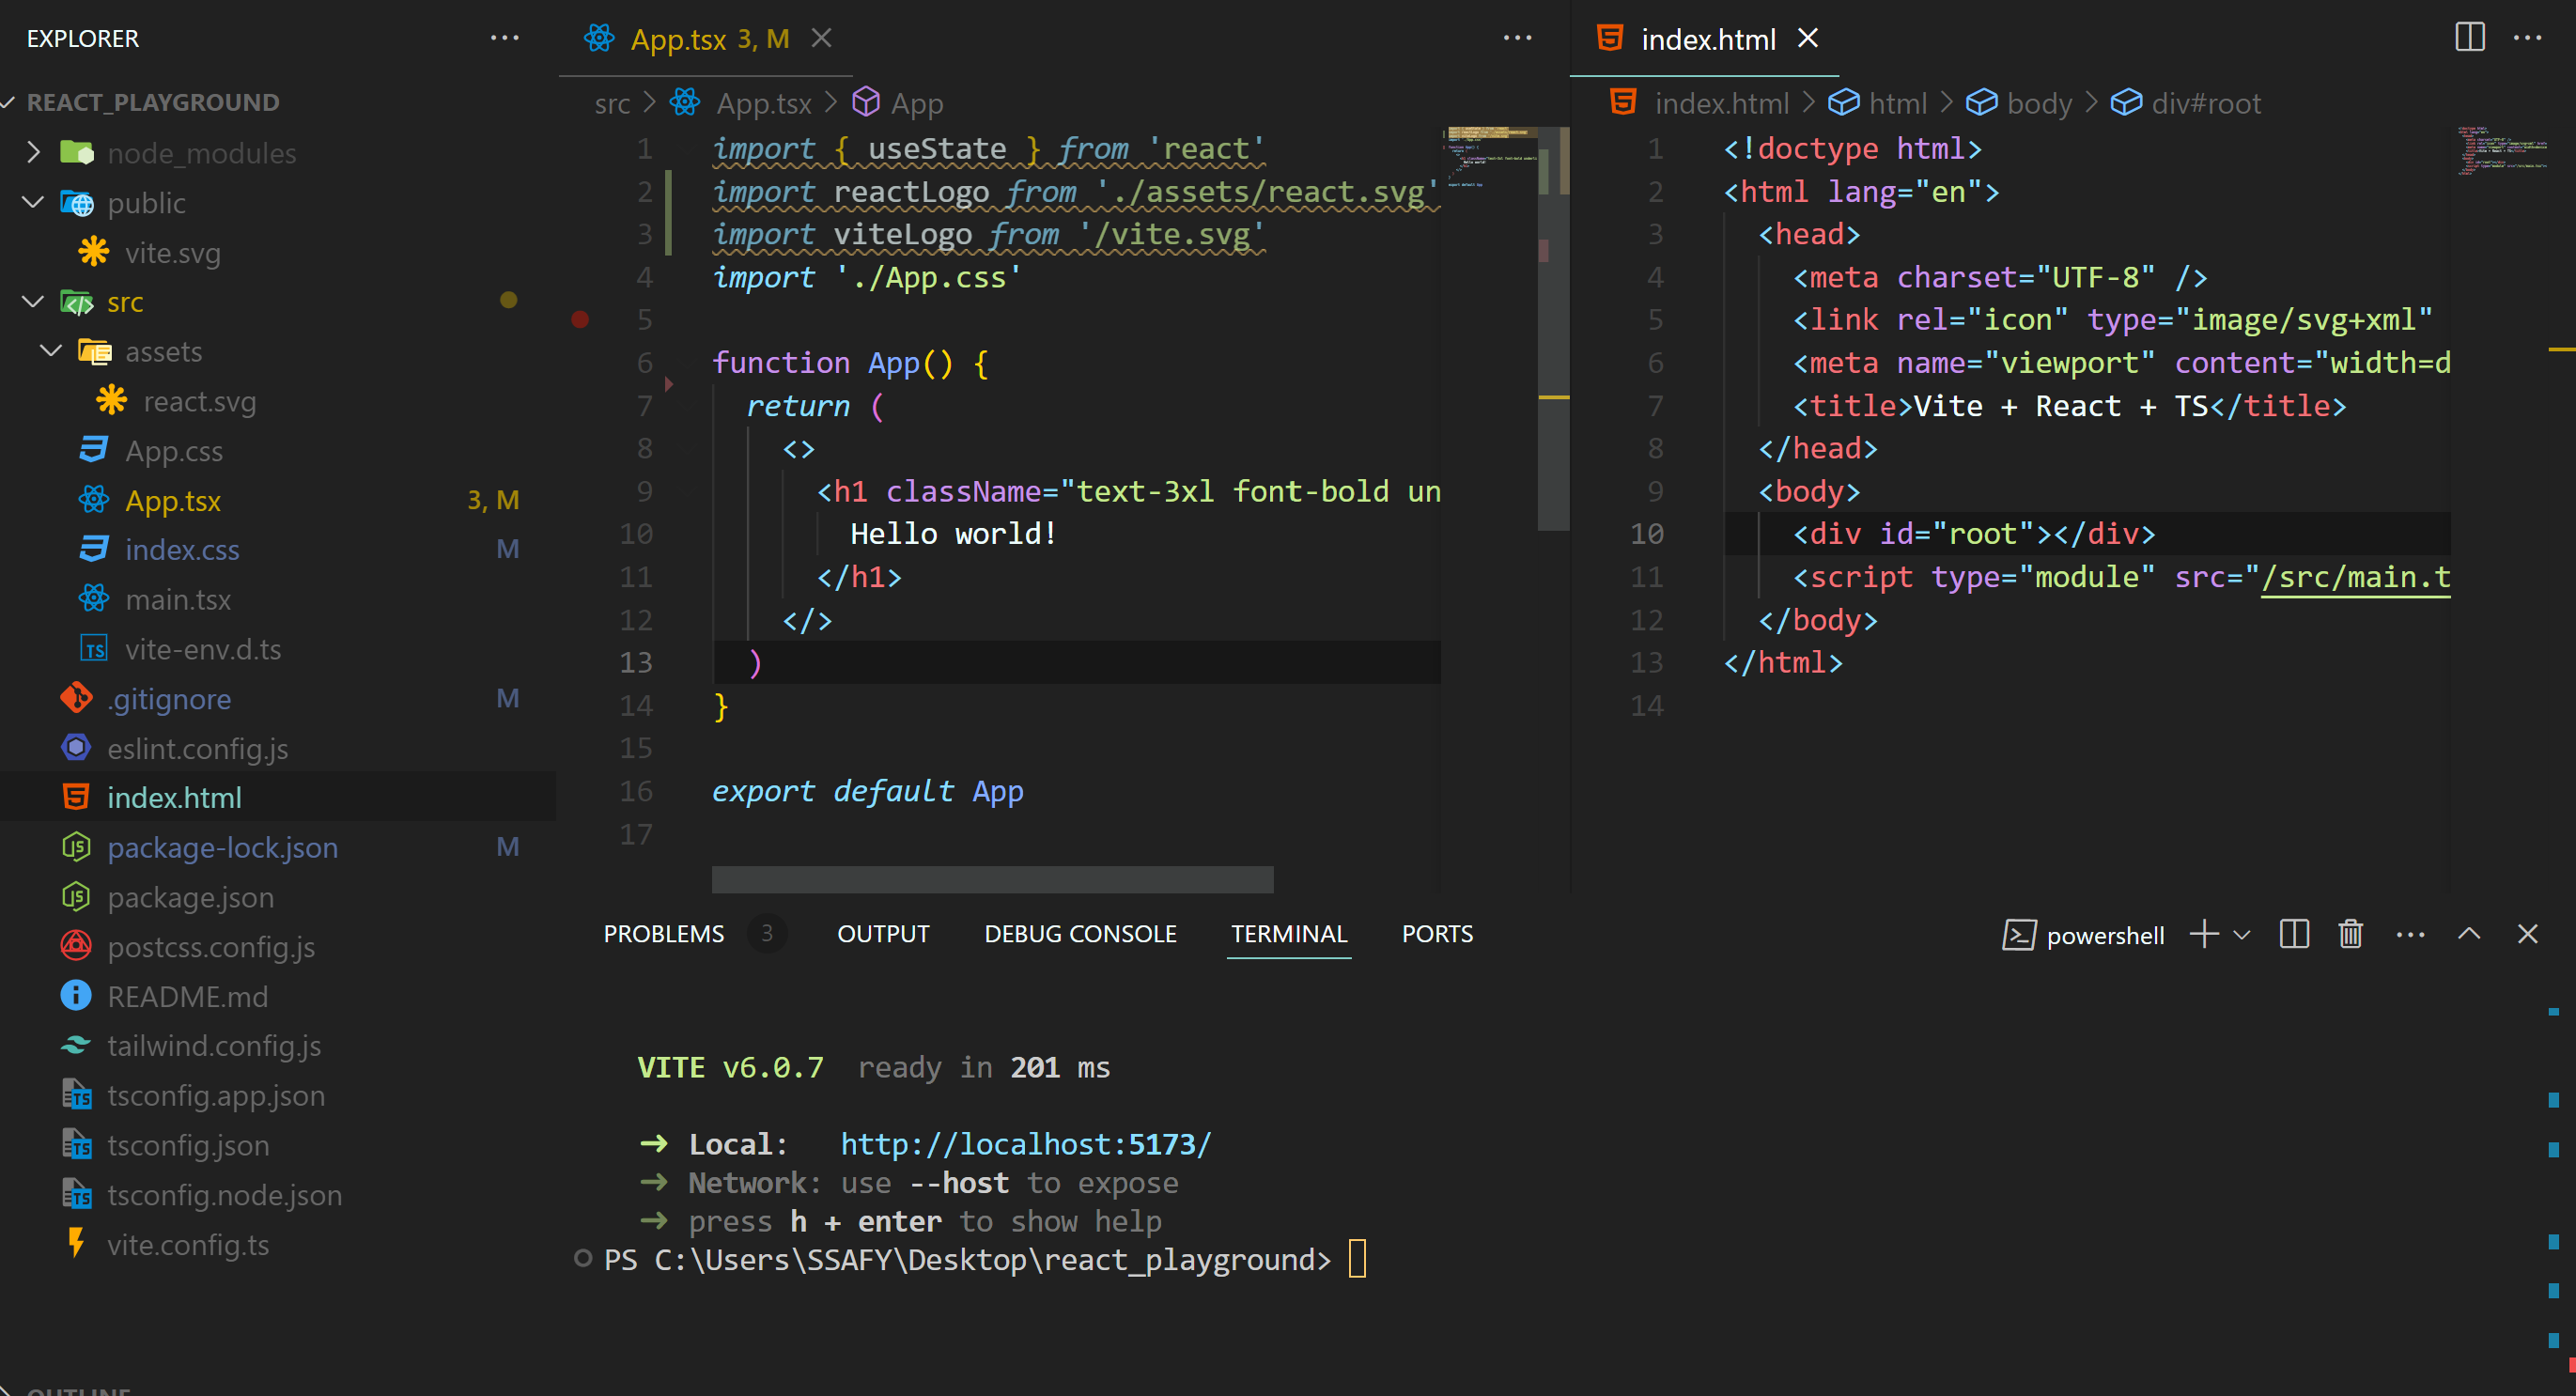Maximize panel size with up chevron
2576x1396 pixels.
pyautogui.click(x=2468, y=934)
